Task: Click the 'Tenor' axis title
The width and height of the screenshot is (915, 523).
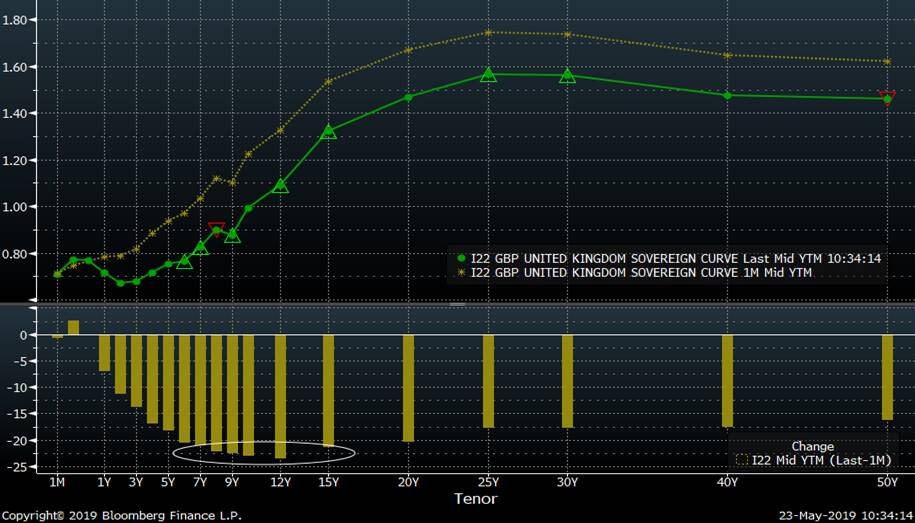Action: click(x=476, y=498)
